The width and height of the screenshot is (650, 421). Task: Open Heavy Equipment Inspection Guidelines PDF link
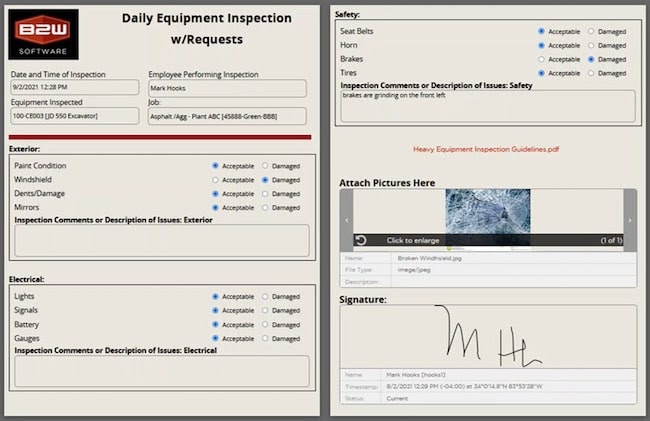click(x=485, y=148)
